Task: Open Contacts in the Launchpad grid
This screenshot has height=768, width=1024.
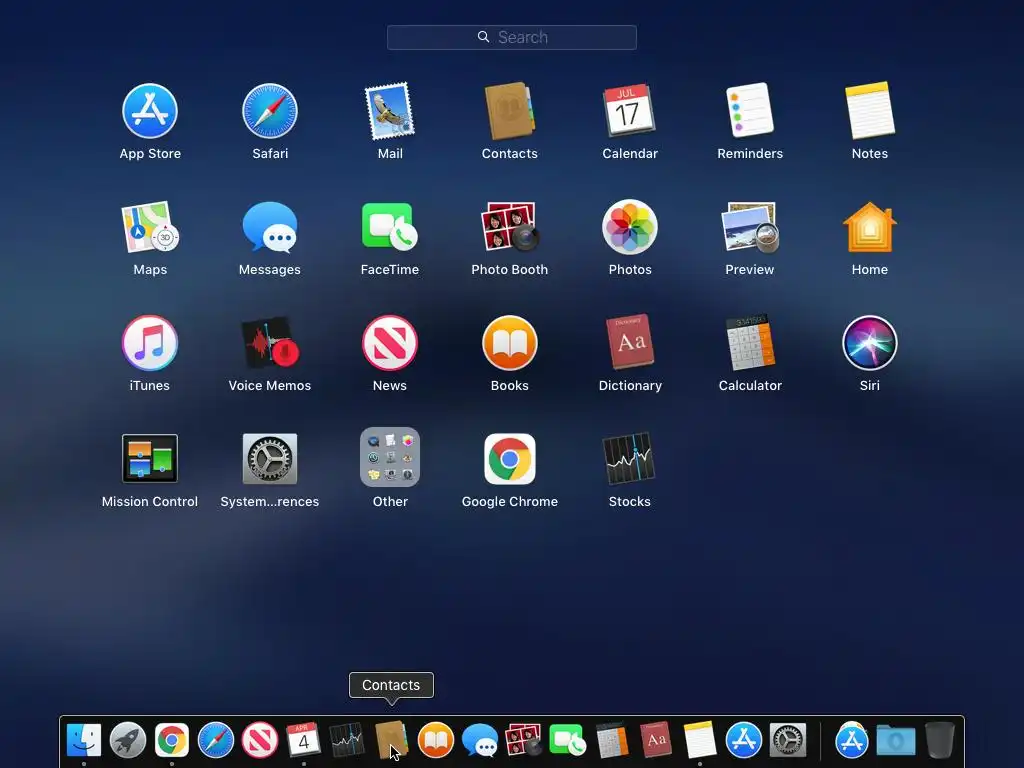Action: 509,111
